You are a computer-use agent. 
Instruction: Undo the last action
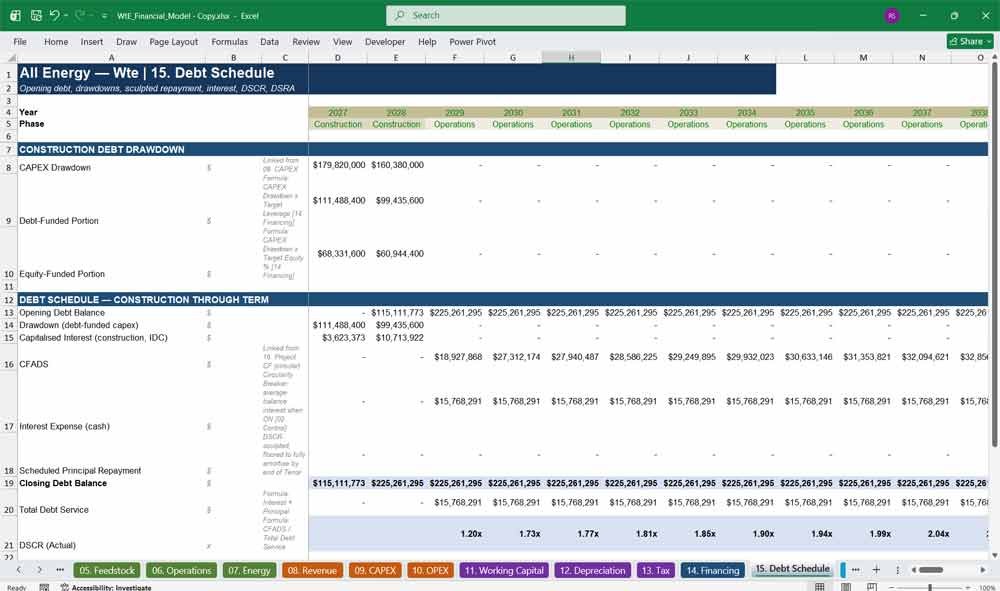55,15
